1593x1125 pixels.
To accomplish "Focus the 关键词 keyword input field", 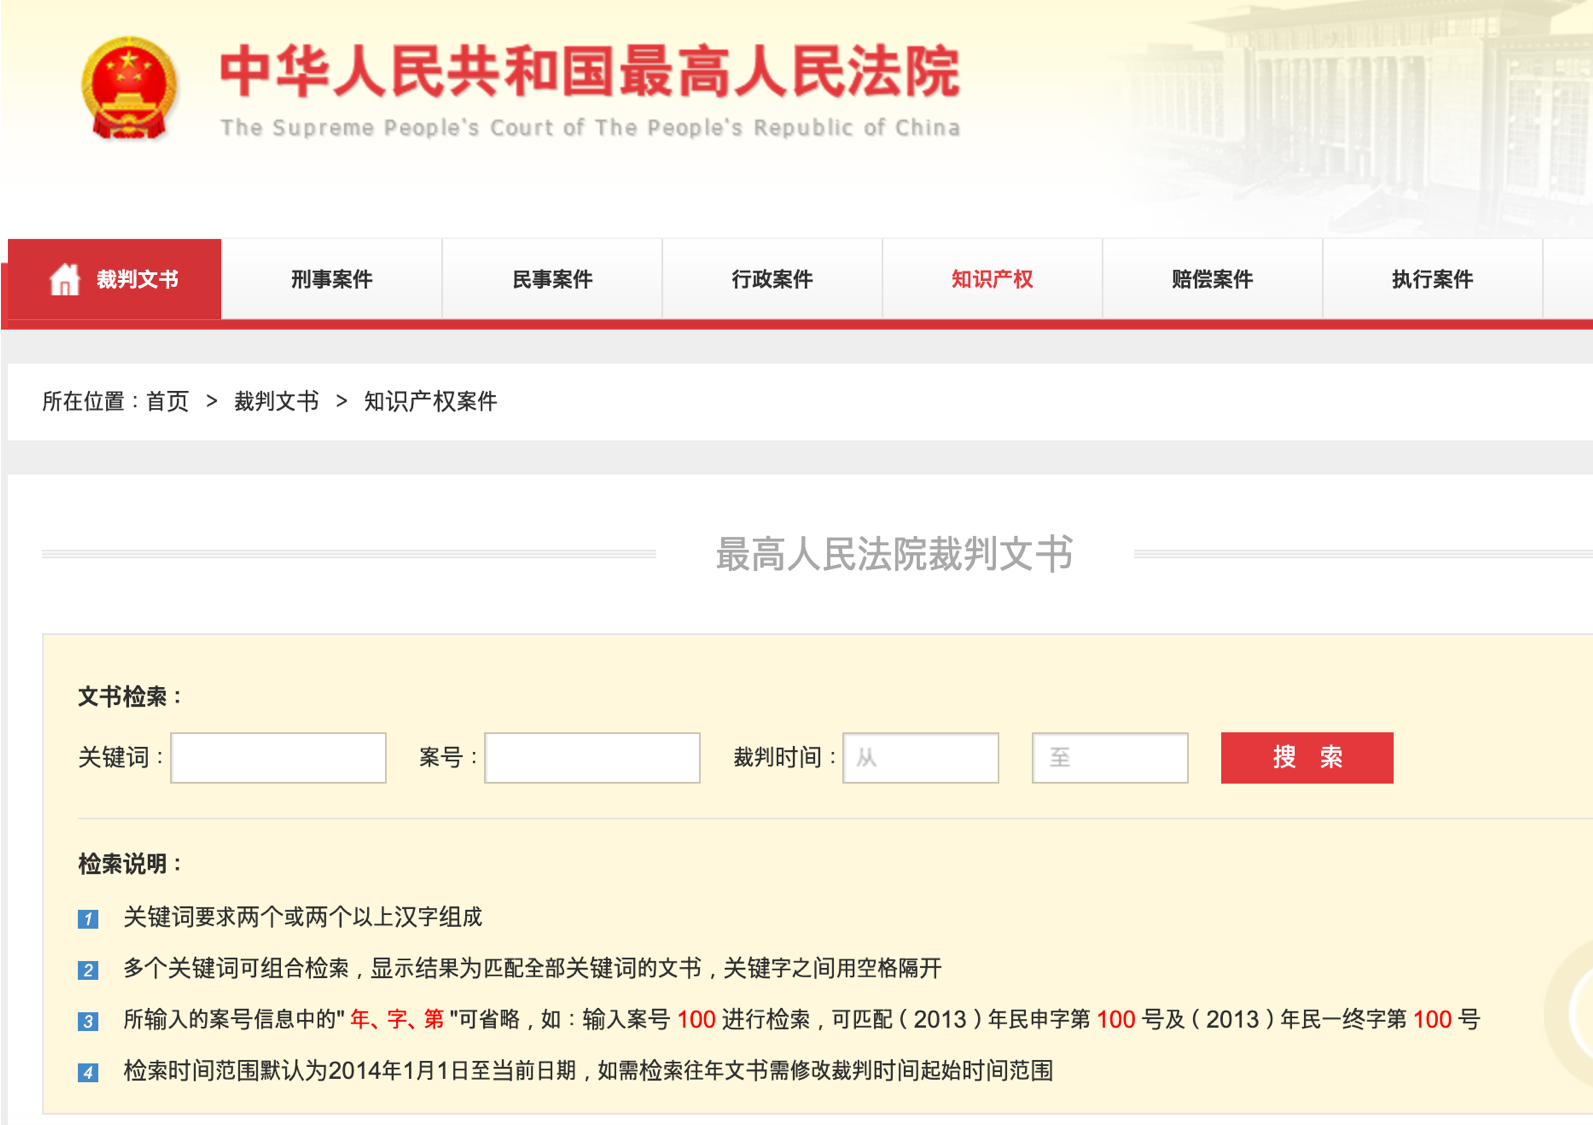I will coord(279,757).
